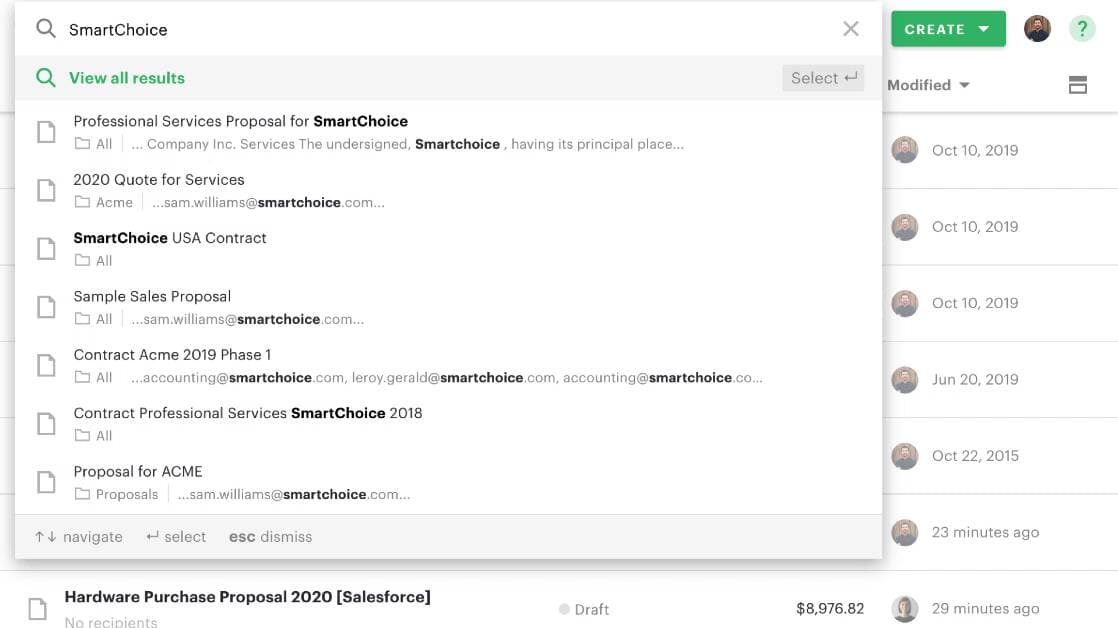
Task: Open user profile avatar next to Create
Action: [x=1037, y=29]
